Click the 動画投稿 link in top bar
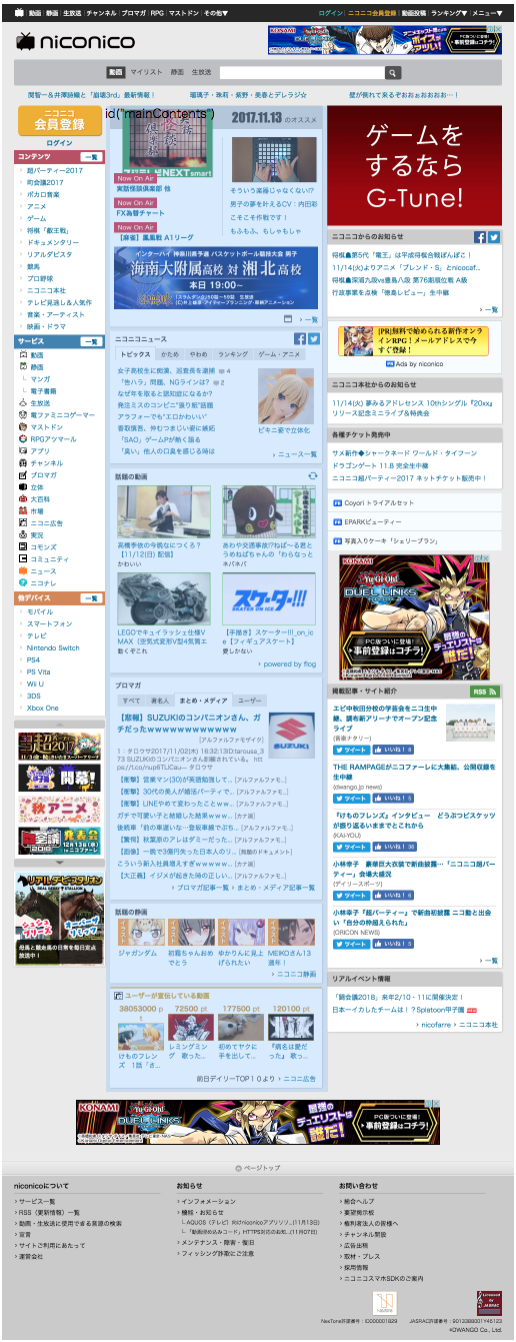 [x=414, y=14]
